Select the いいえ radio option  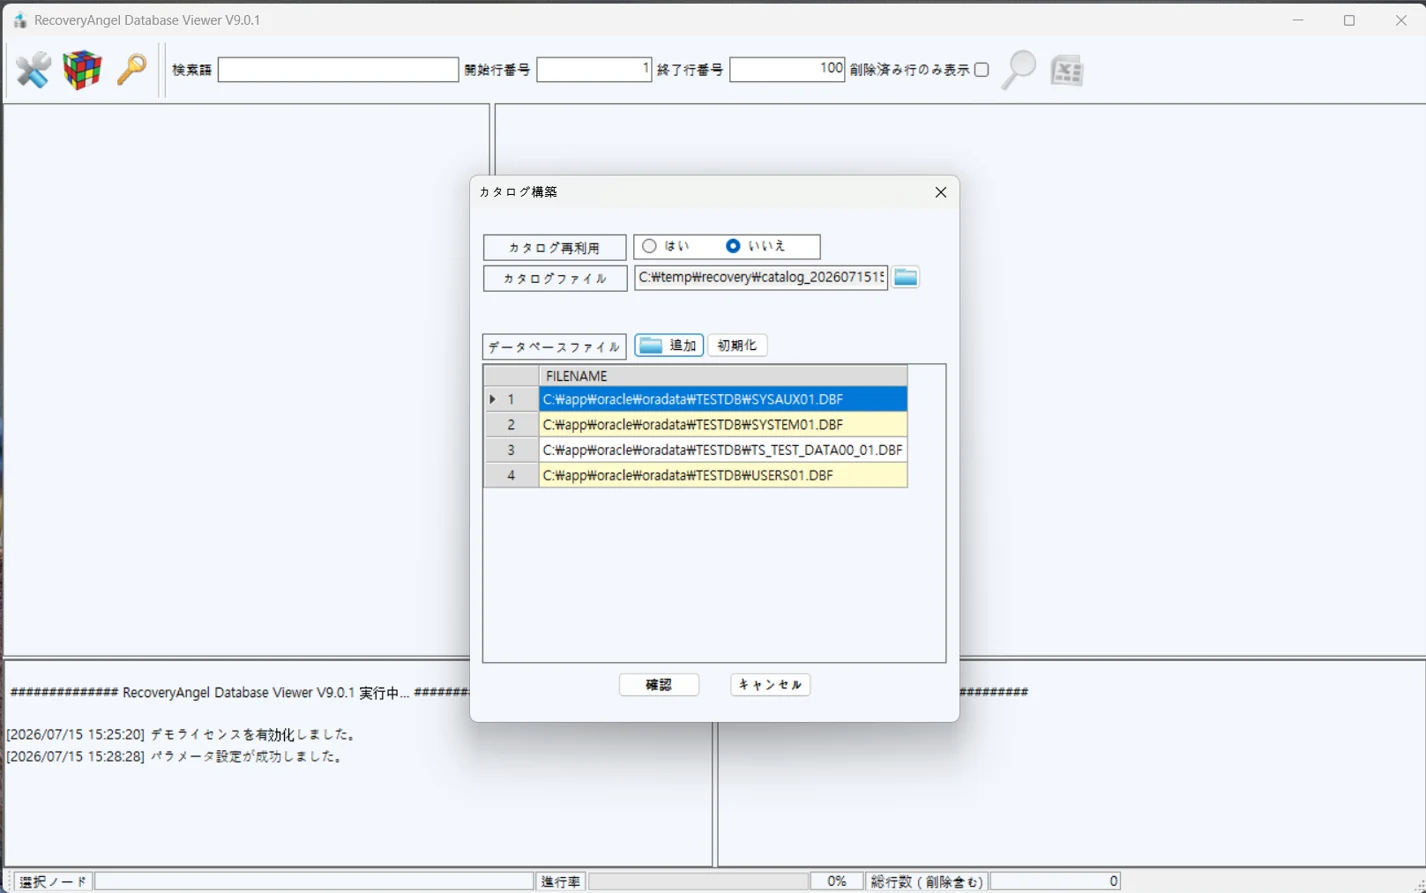click(733, 246)
